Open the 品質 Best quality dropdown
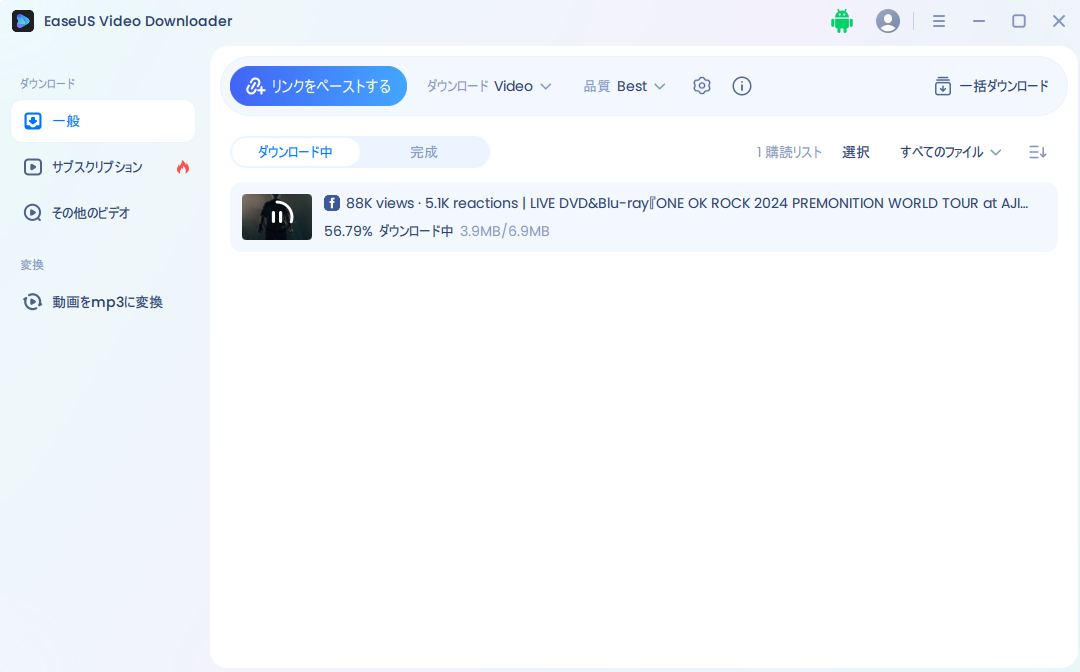The image size is (1080, 672). point(624,86)
